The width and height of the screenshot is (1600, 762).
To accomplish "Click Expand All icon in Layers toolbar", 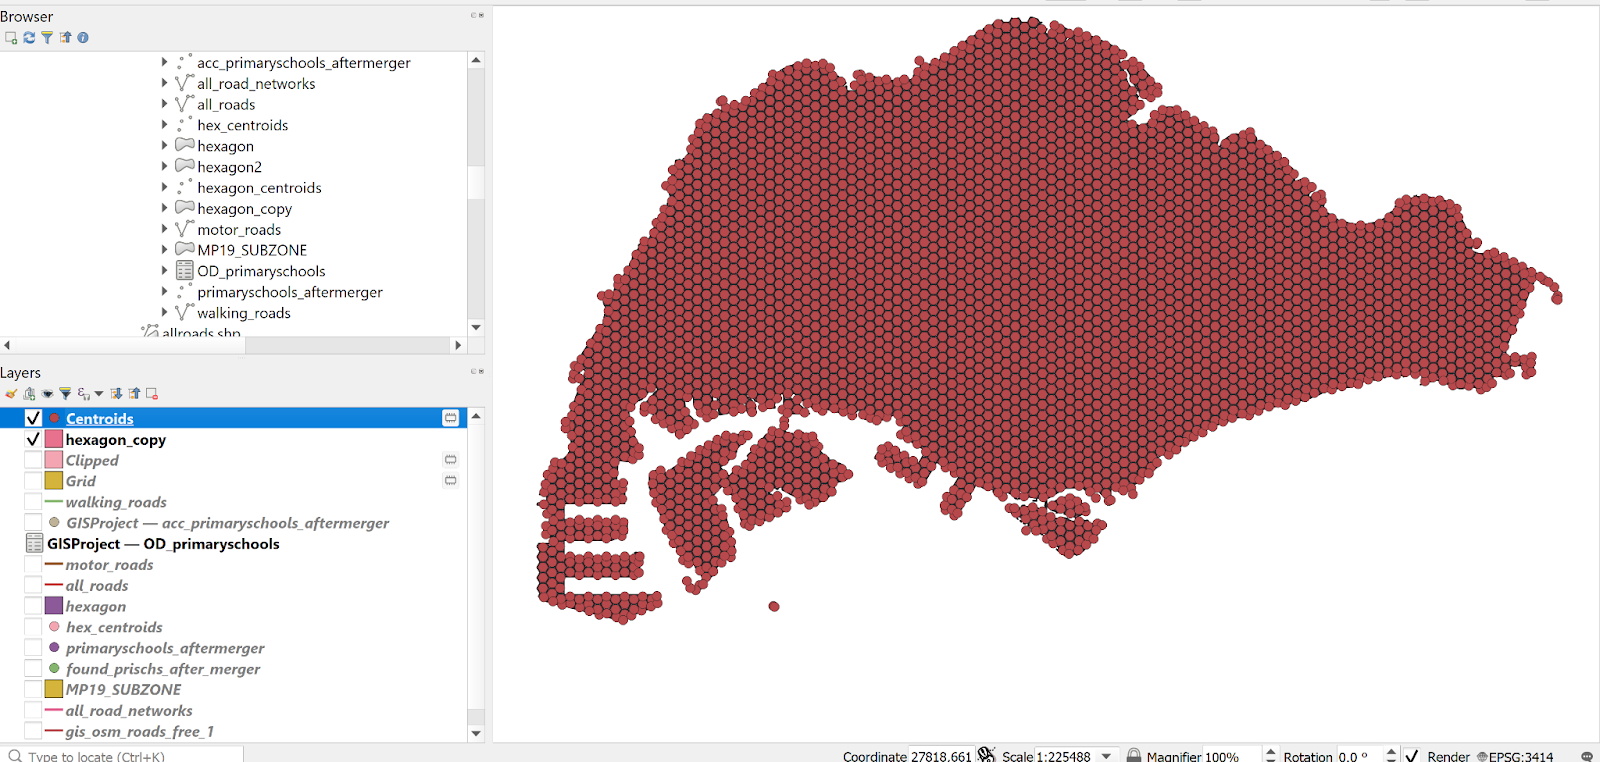I will click(x=116, y=394).
